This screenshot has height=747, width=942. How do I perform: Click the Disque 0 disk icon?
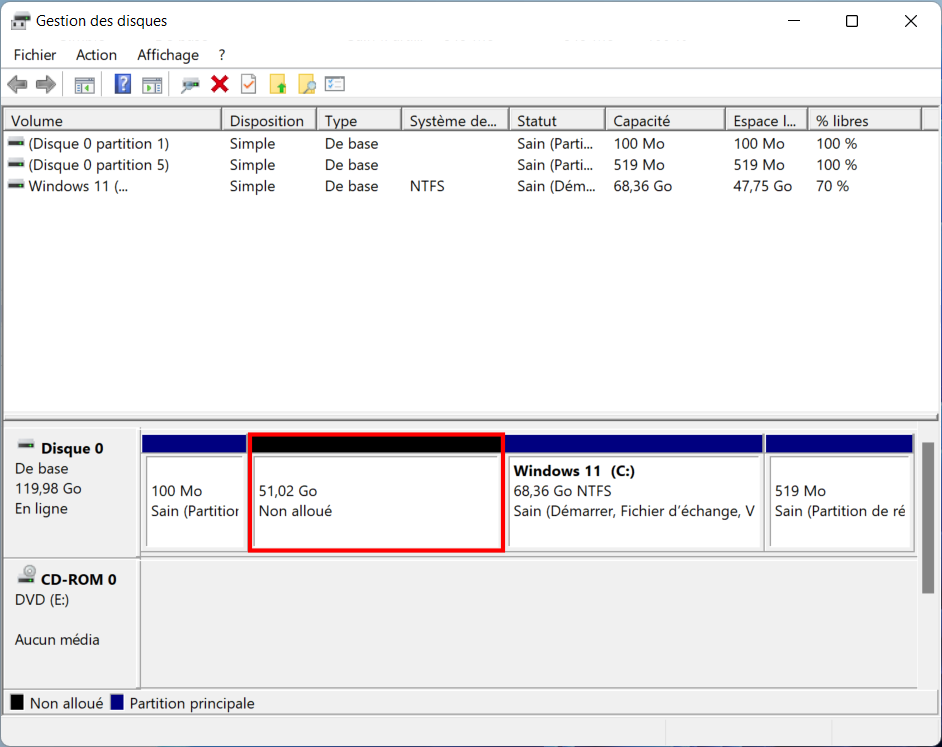coord(26,445)
